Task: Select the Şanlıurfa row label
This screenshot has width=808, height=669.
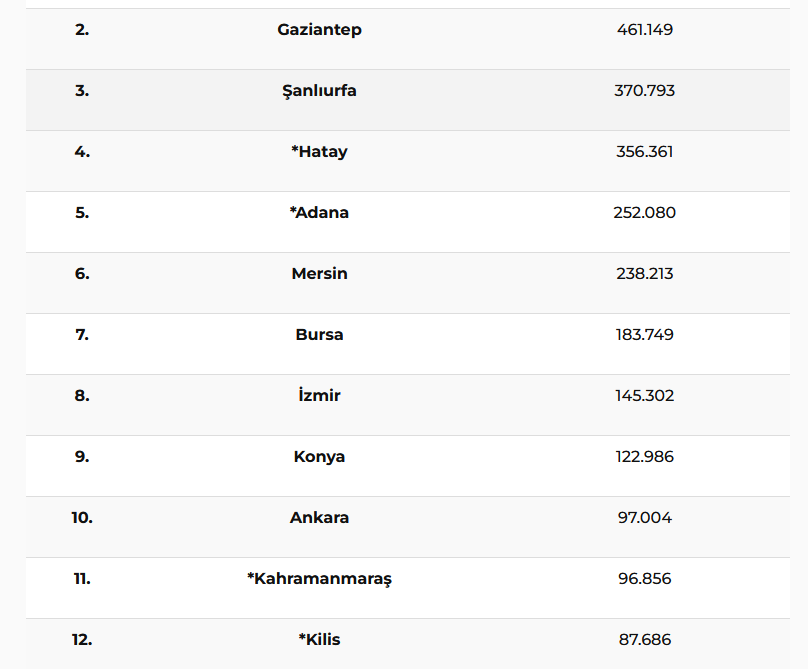Action: tap(319, 91)
